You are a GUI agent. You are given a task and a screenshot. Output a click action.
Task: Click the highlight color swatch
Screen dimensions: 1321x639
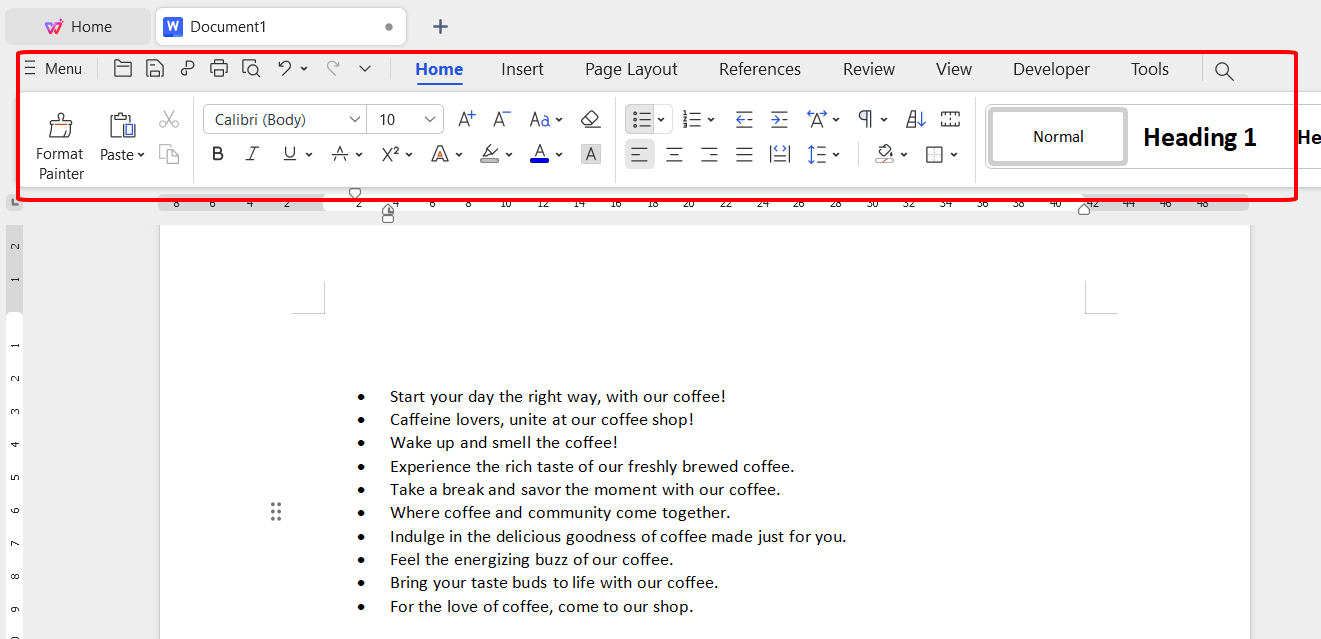pos(489,154)
